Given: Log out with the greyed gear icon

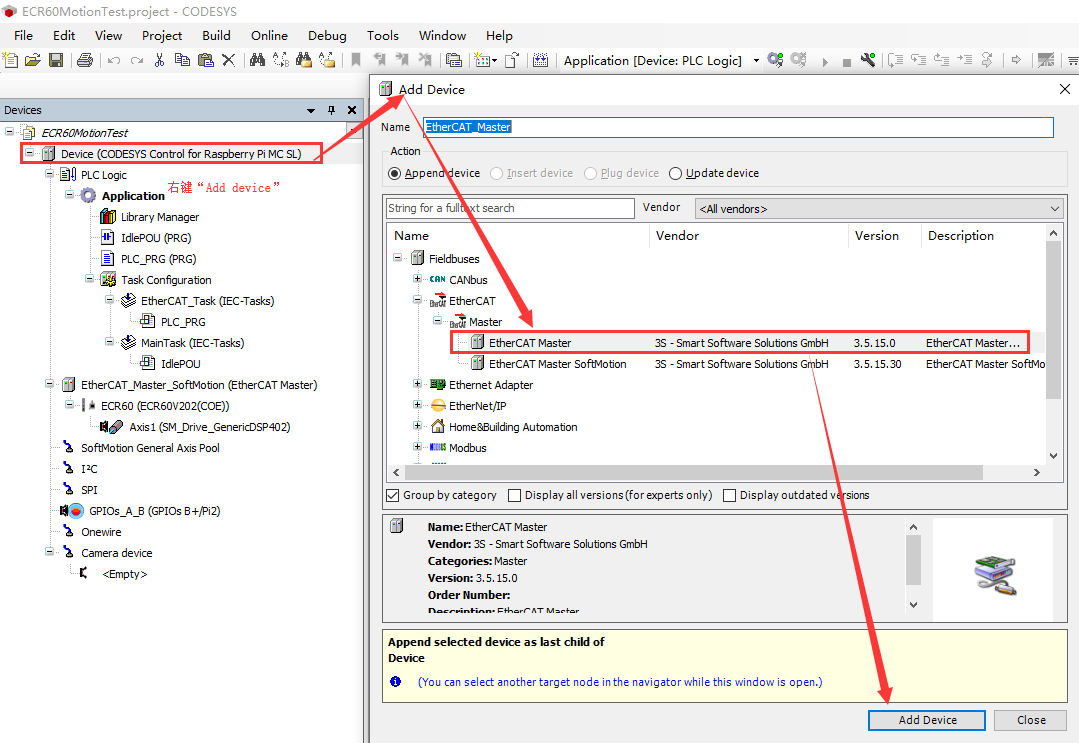Looking at the screenshot, I should pyautogui.click(x=798, y=61).
